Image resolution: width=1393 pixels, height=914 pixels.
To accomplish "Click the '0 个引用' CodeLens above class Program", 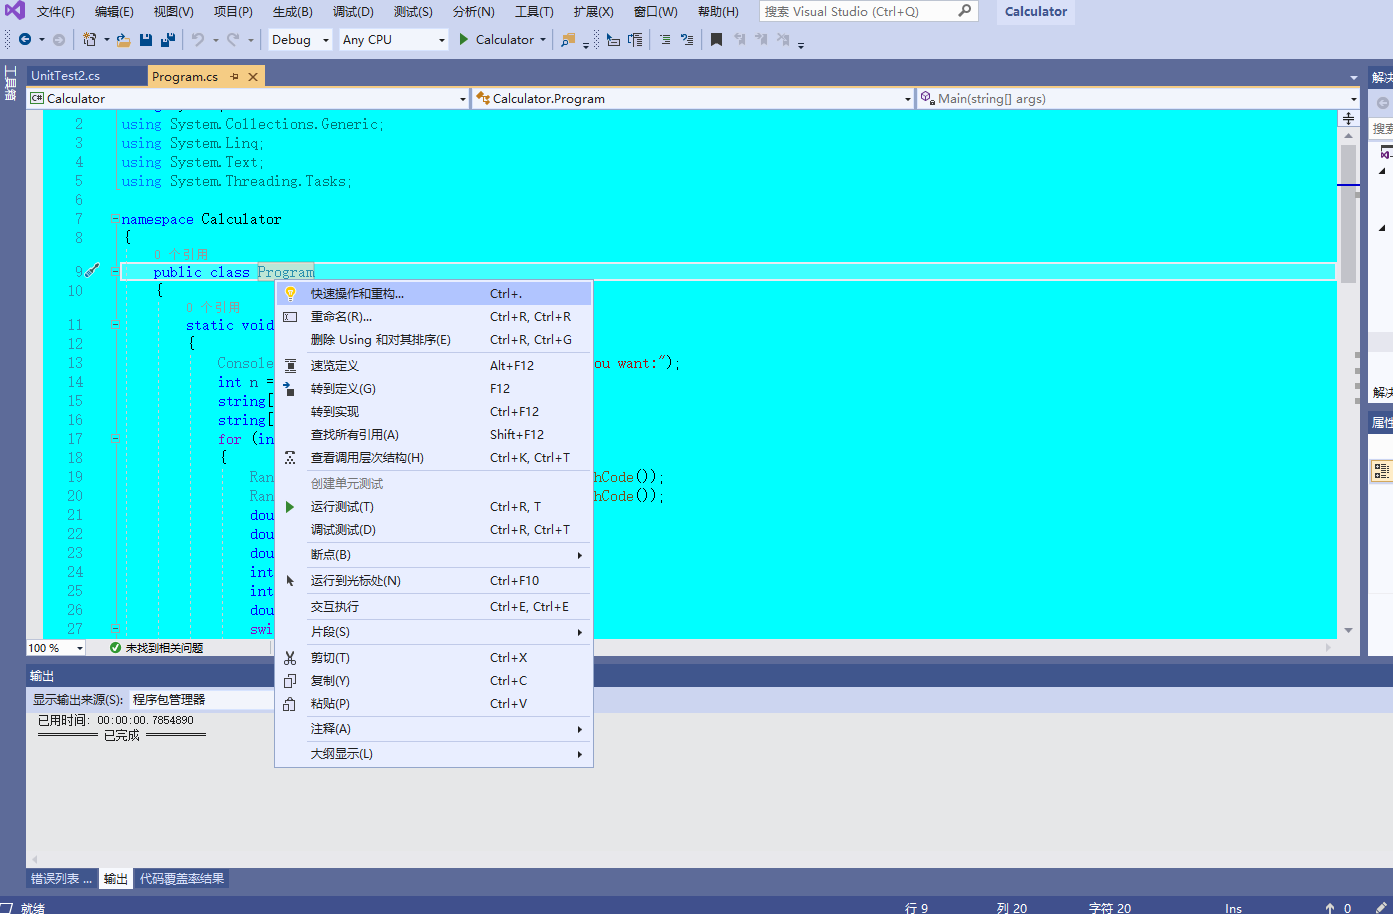I will [181, 254].
